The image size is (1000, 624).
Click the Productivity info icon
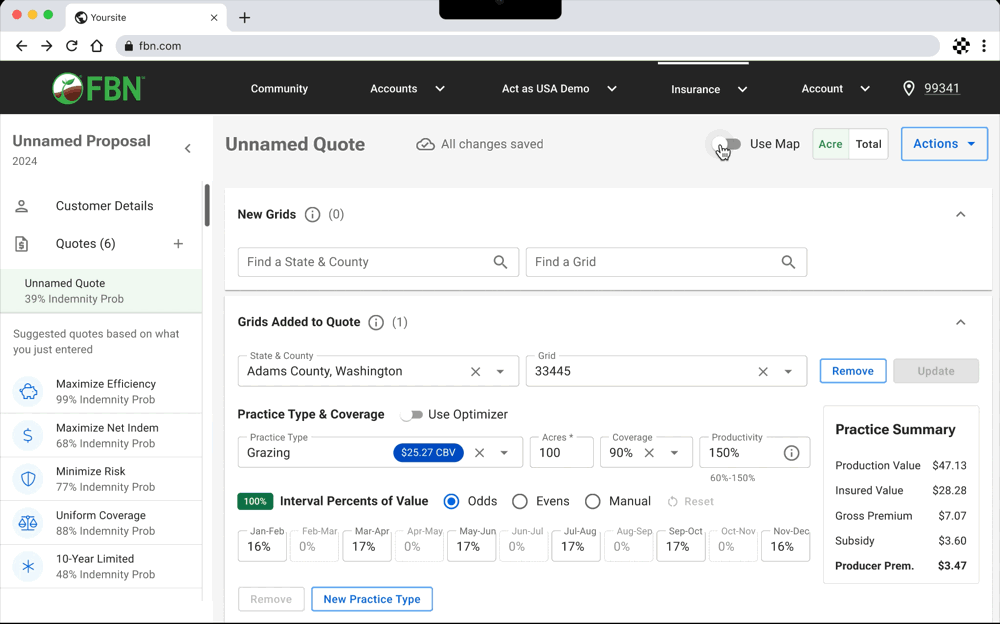(x=791, y=453)
